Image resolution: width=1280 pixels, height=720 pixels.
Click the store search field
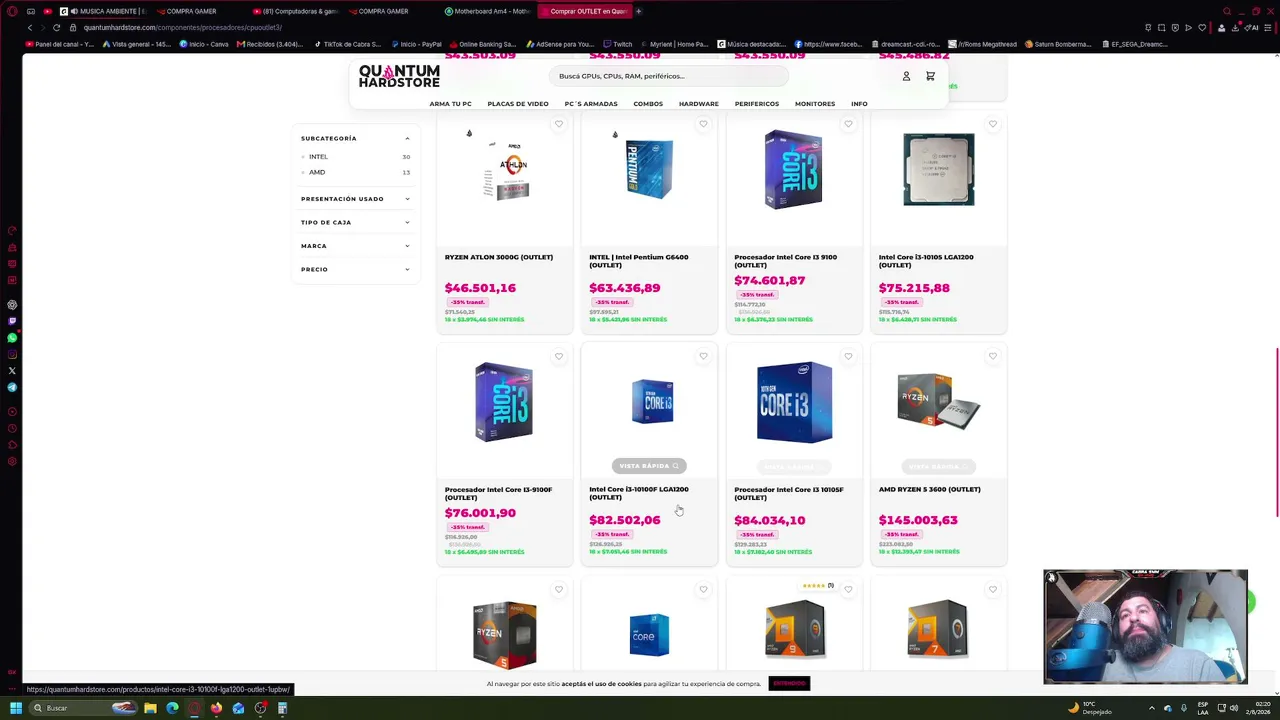point(668,76)
